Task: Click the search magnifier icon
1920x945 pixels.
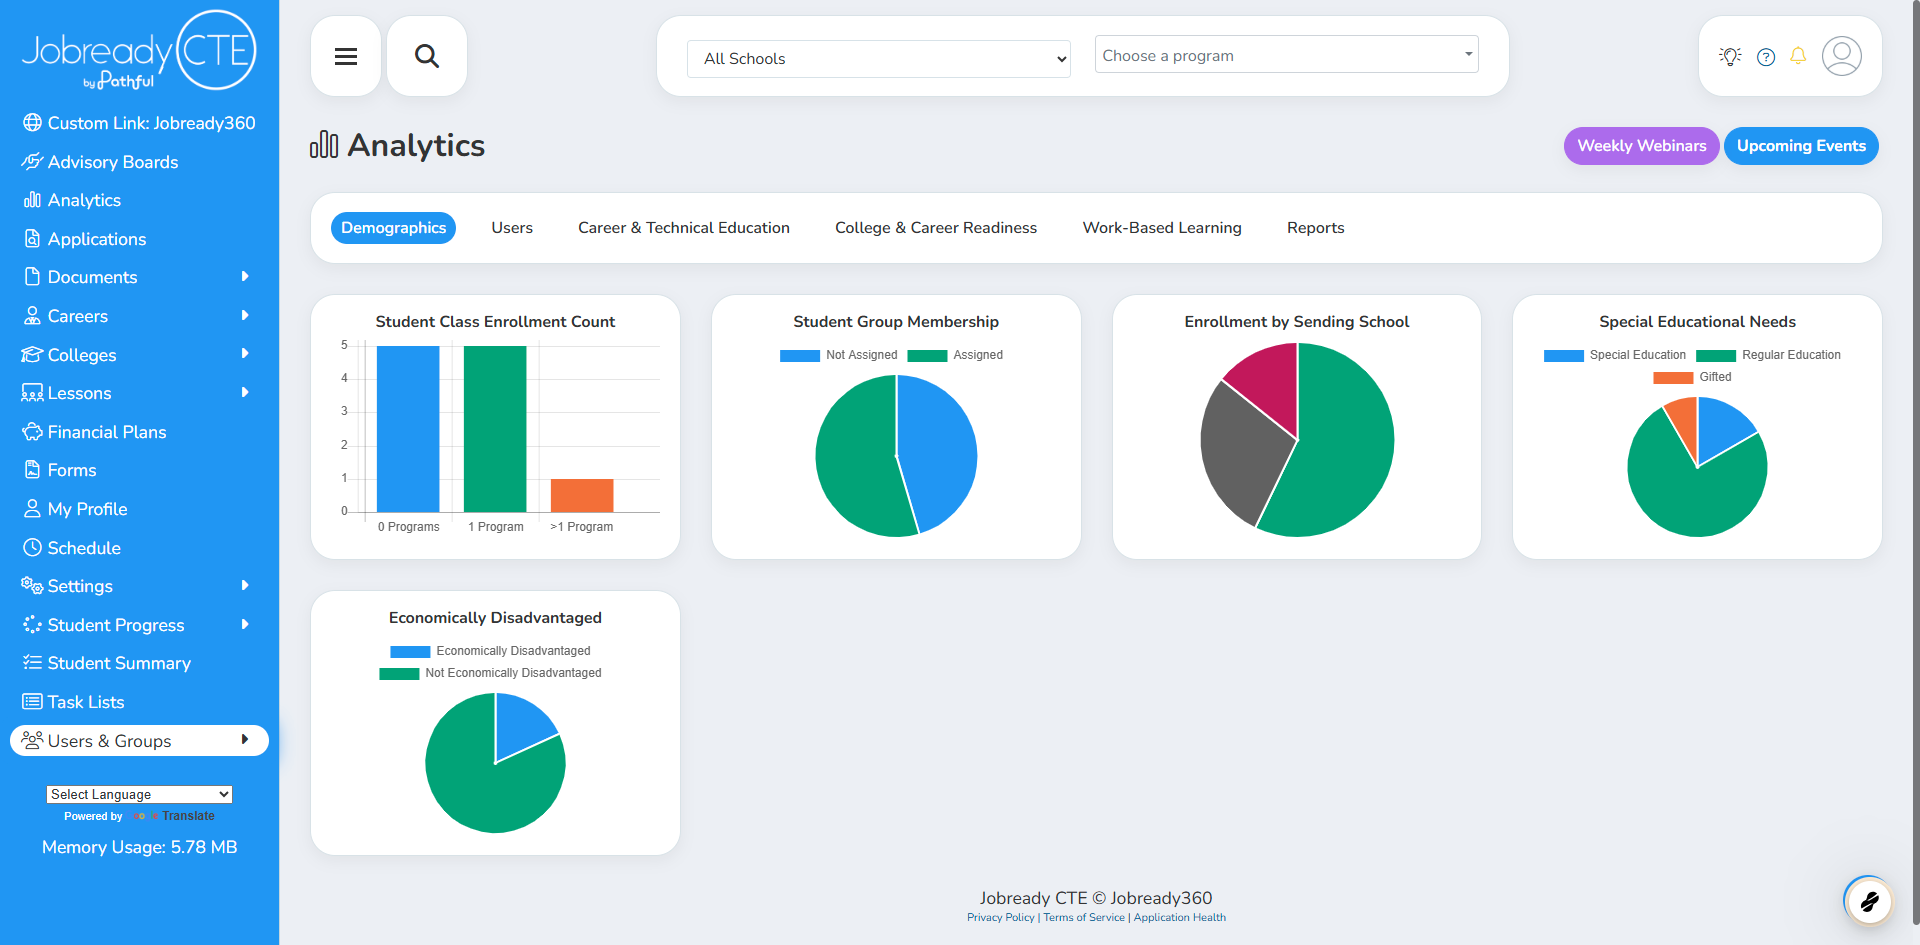Action: (x=427, y=57)
